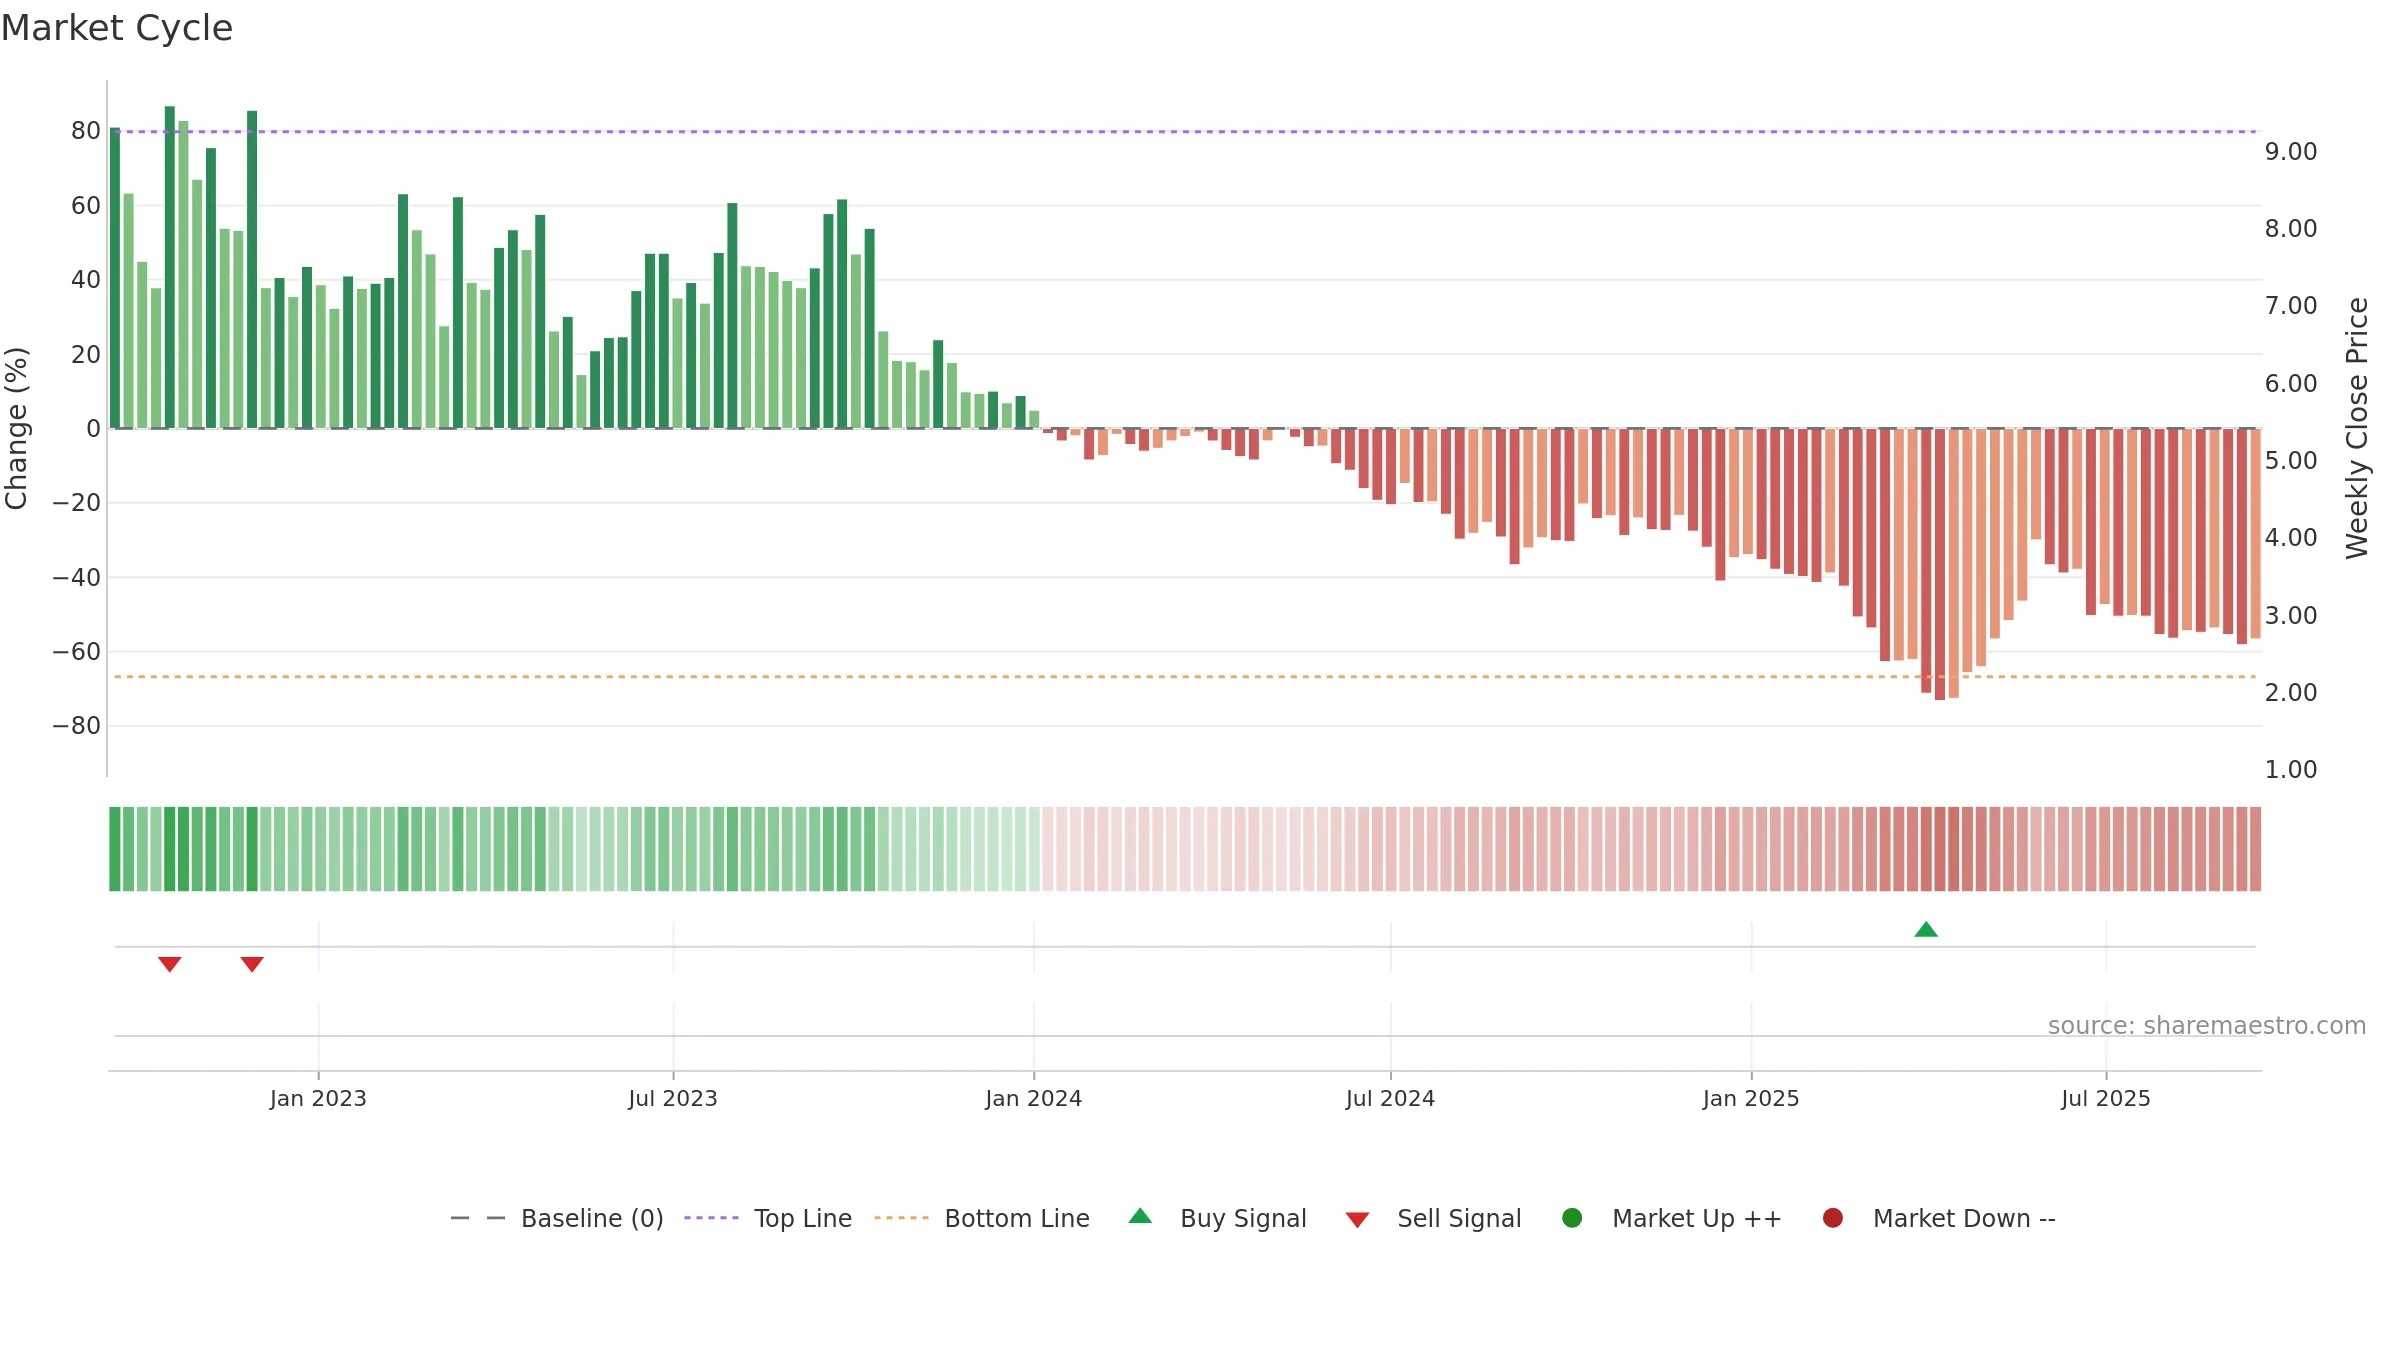Toggle the Baseline (0) legend entry
Image resolution: width=2400 pixels, height=1350 pixels.
coord(557,1218)
